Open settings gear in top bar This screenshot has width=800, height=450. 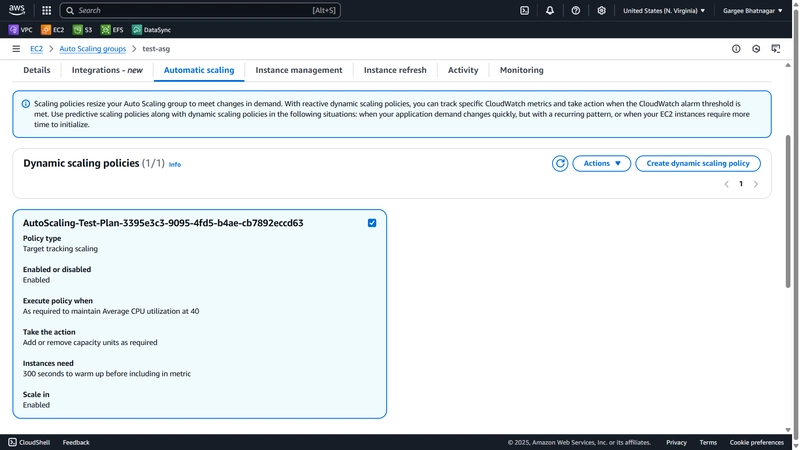[602, 10]
